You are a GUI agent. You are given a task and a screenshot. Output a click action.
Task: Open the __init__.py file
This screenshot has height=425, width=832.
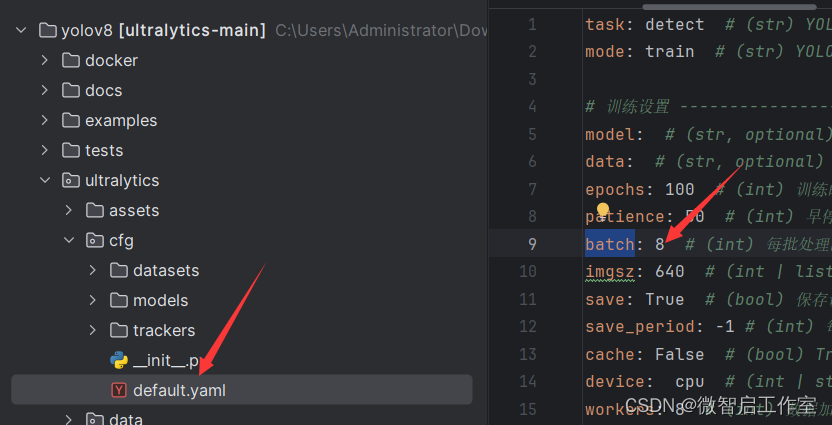coord(167,361)
